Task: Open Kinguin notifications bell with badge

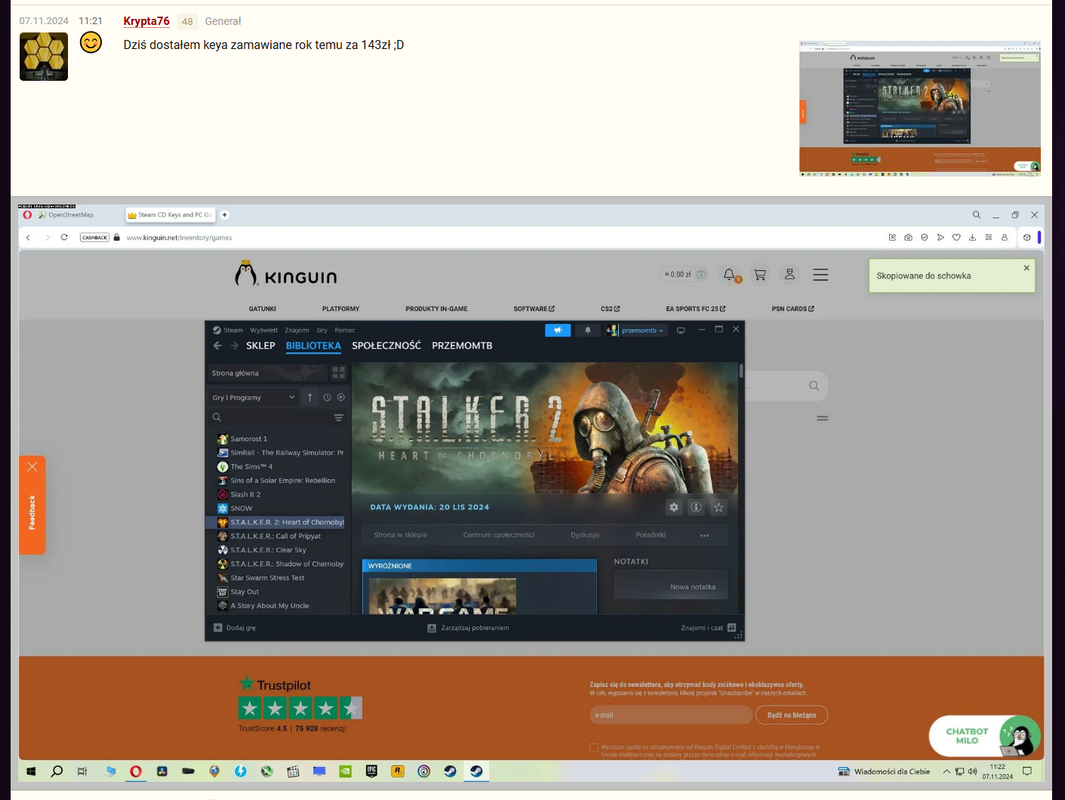Action: pos(729,275)
